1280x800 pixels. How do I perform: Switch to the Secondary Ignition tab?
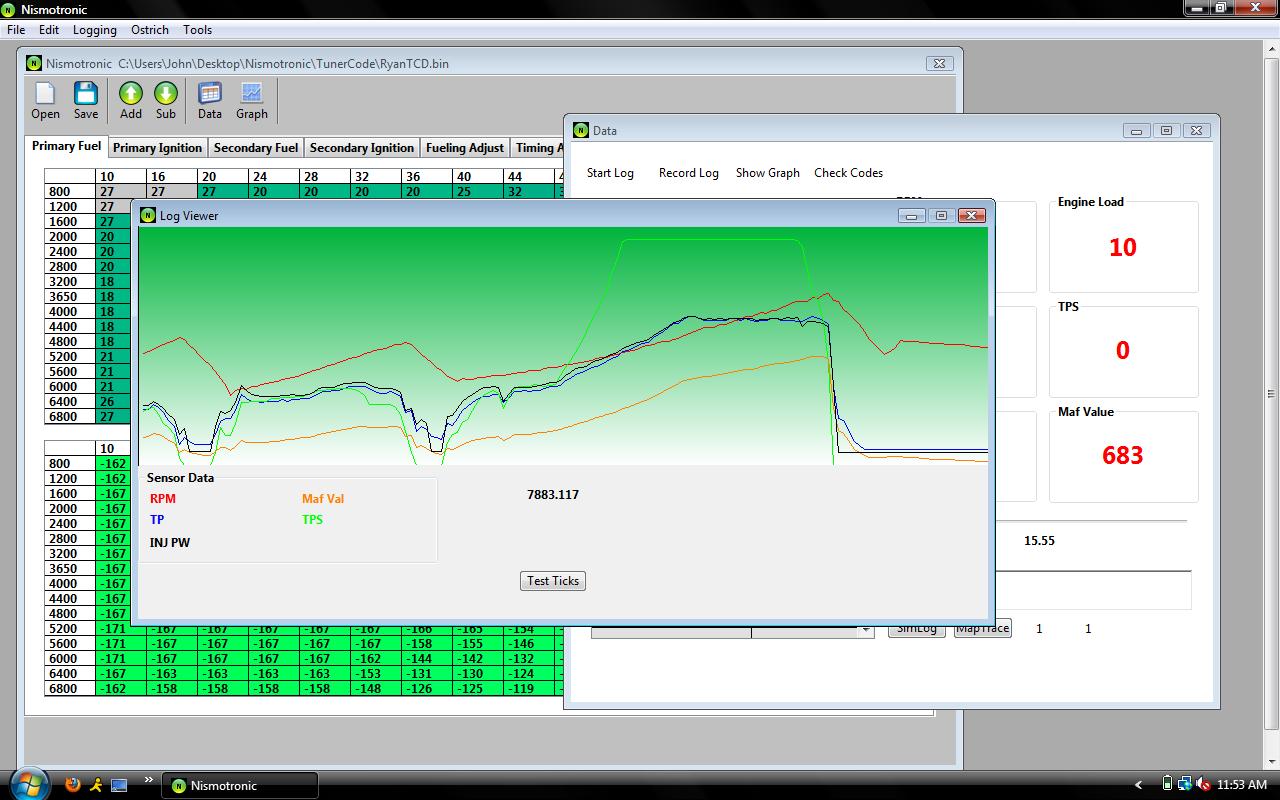pos(362,147)
